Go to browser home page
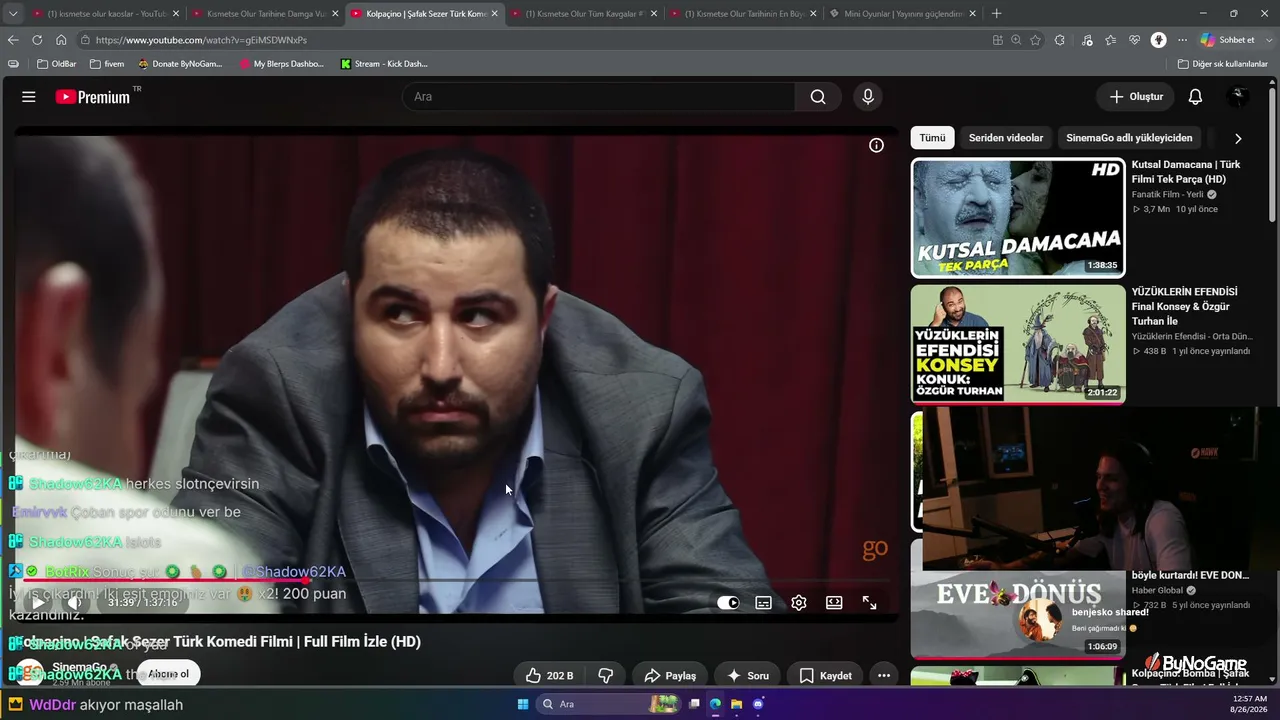This screenshot has height=720, width=1280. [x=61, y=40]
